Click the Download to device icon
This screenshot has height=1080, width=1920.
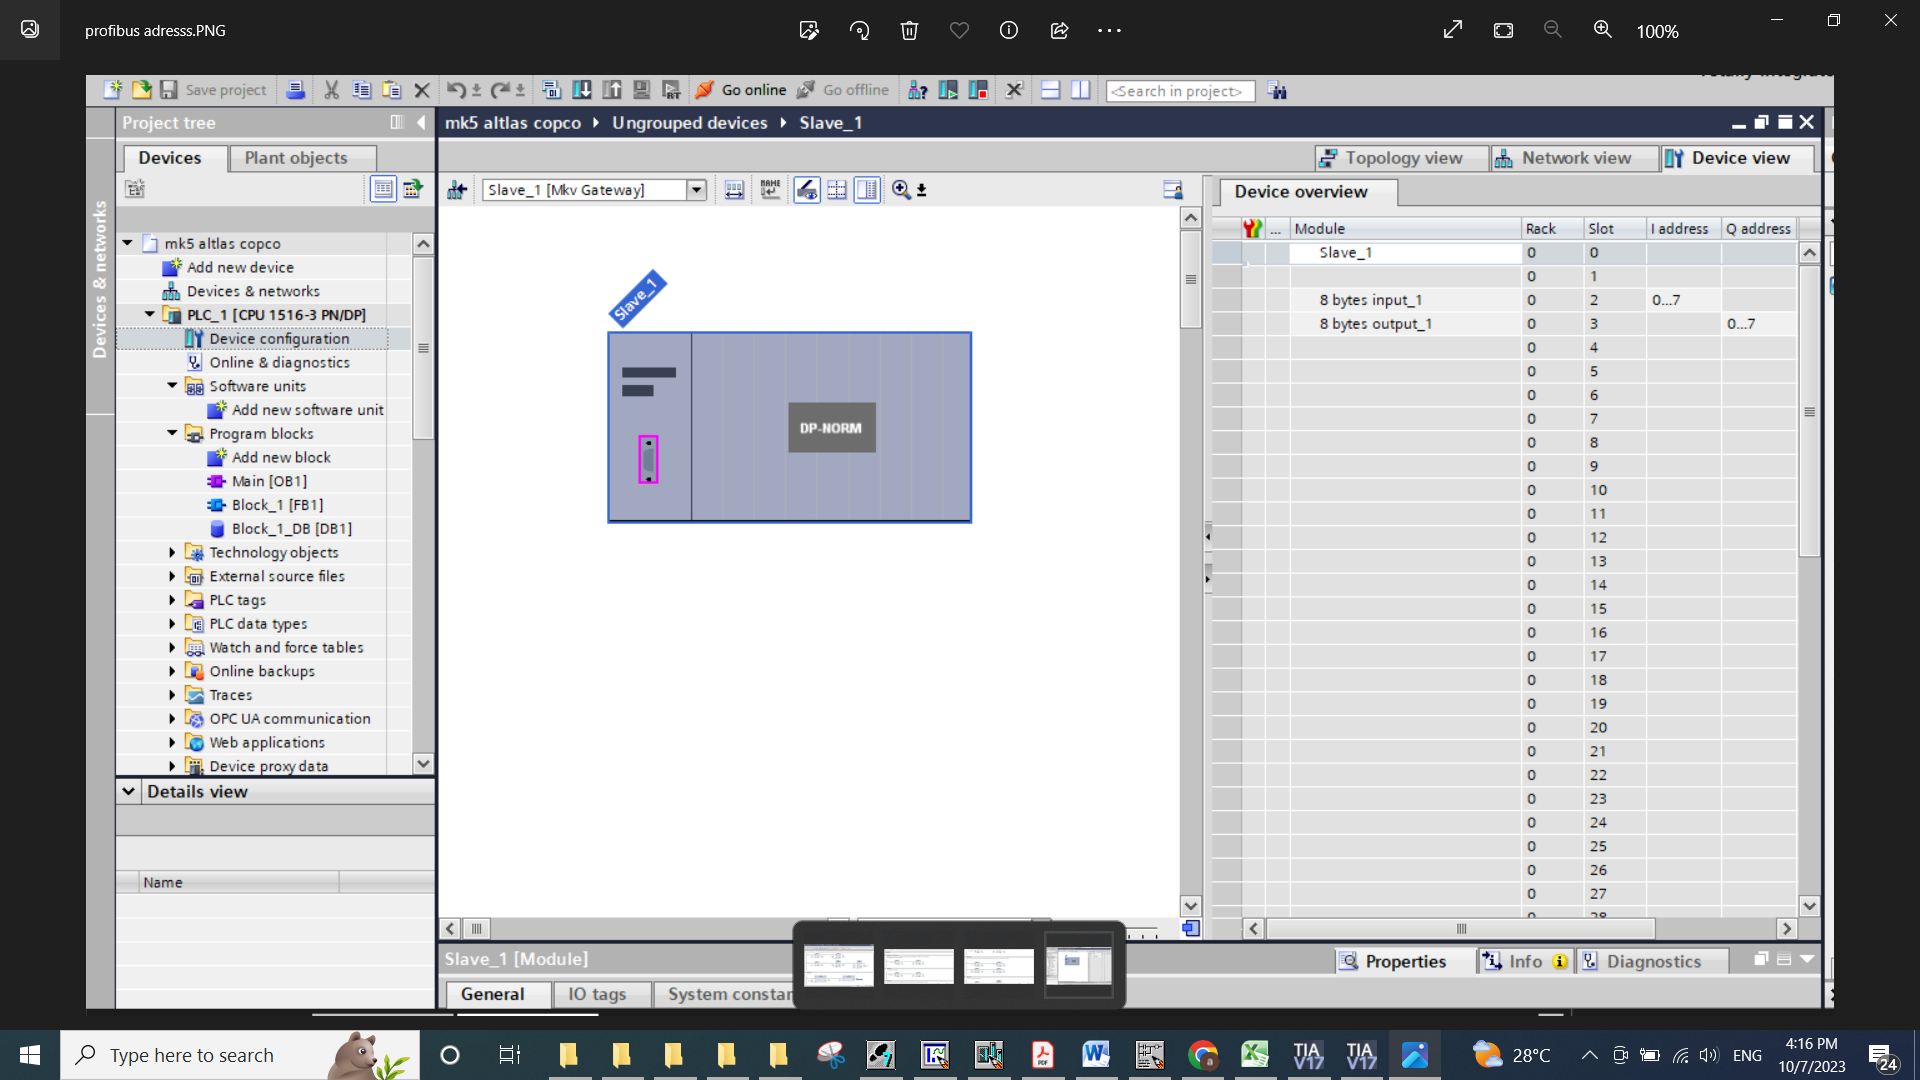581,90
